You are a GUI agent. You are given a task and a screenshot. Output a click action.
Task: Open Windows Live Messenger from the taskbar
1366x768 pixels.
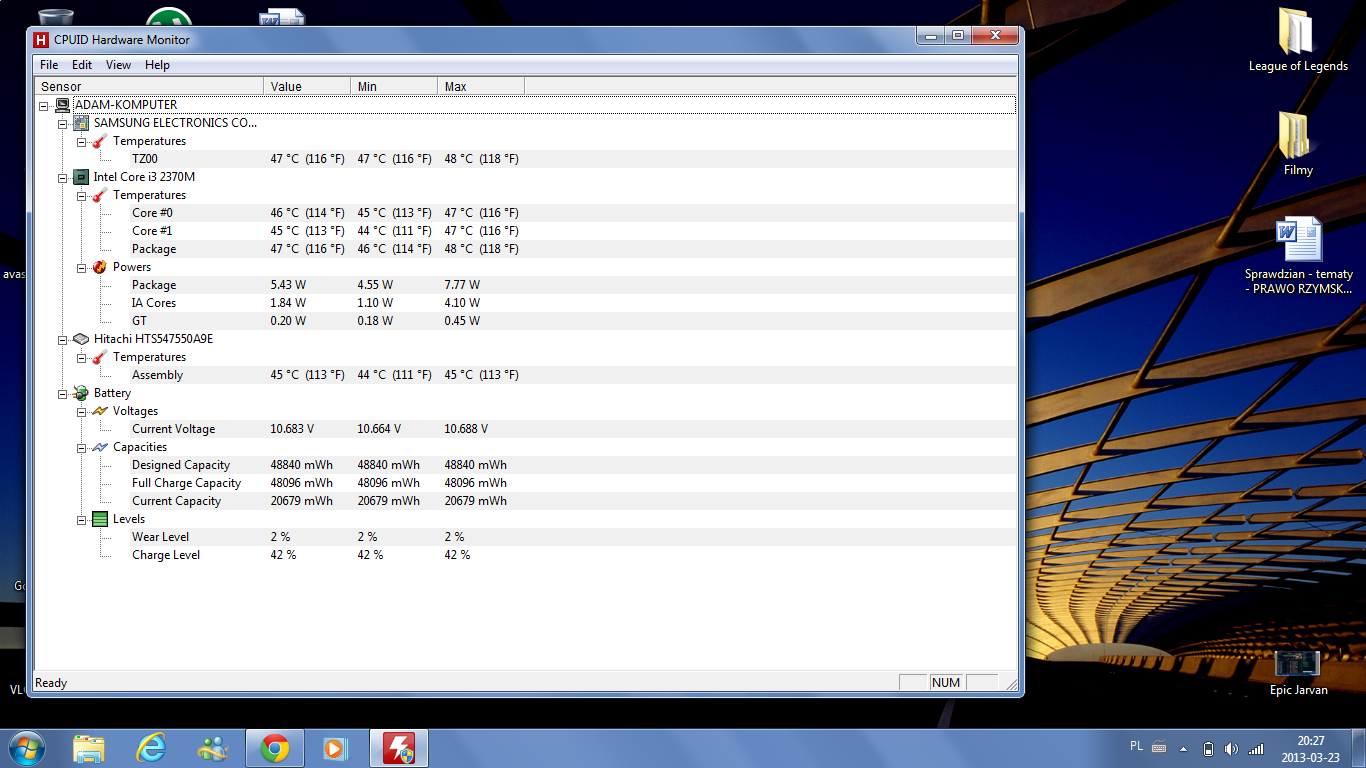213,748
